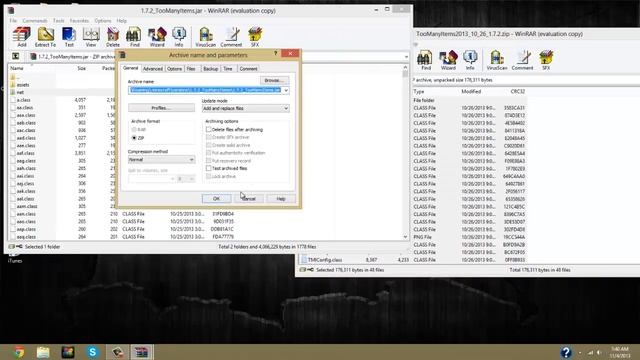
Task: Switch to the Options tab in dialog
Action: pyautogui.click(x=174, y=69)
